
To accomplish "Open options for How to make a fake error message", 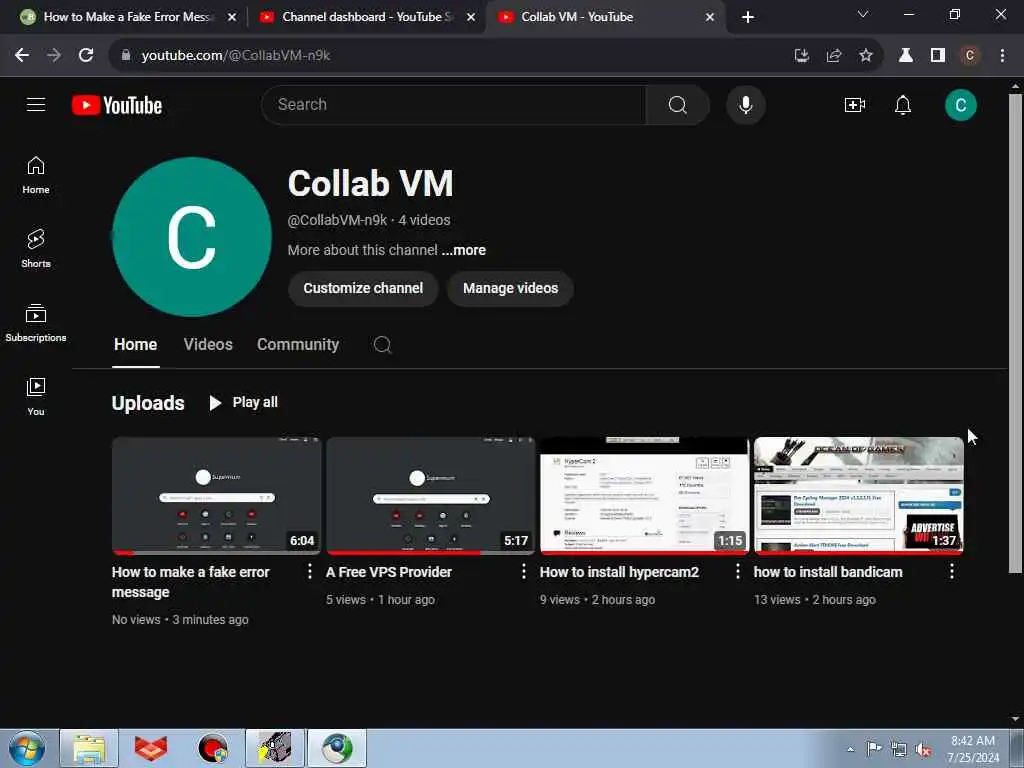I will coord(310,571).
